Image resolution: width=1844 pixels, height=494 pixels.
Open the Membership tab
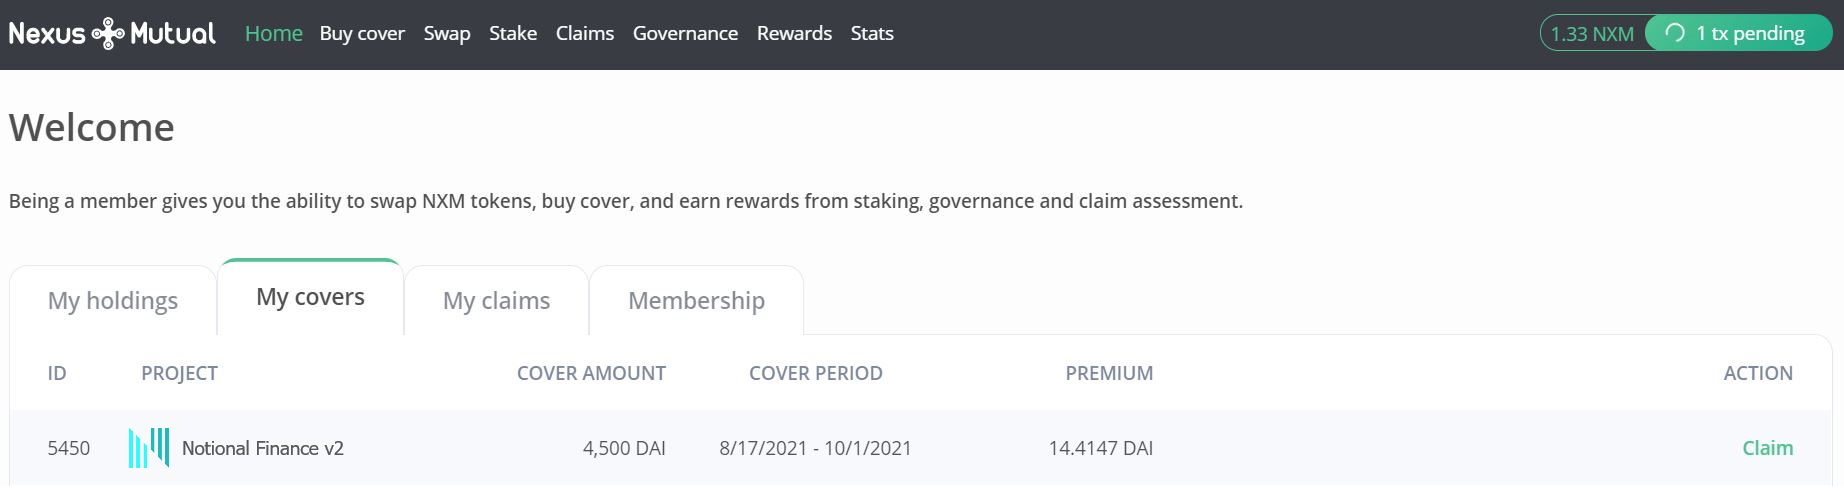click(x=696, y=300)
